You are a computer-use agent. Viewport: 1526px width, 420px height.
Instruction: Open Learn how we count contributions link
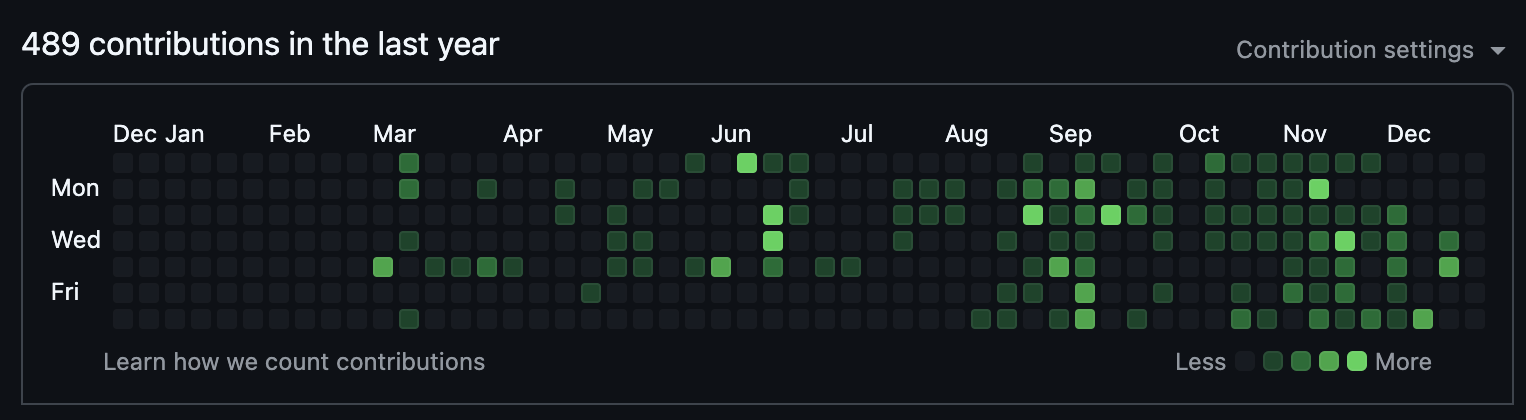pyautogui.click(x=294, y=362)
